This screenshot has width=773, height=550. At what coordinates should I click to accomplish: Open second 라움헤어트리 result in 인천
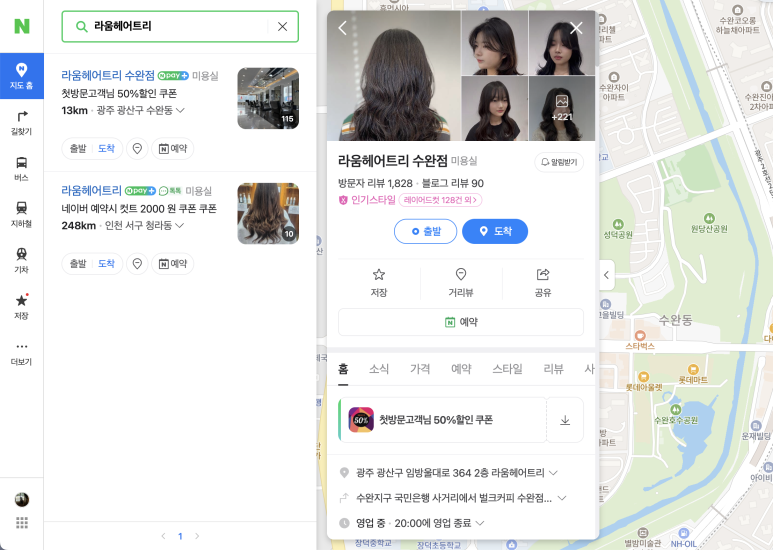click(91, 190)
